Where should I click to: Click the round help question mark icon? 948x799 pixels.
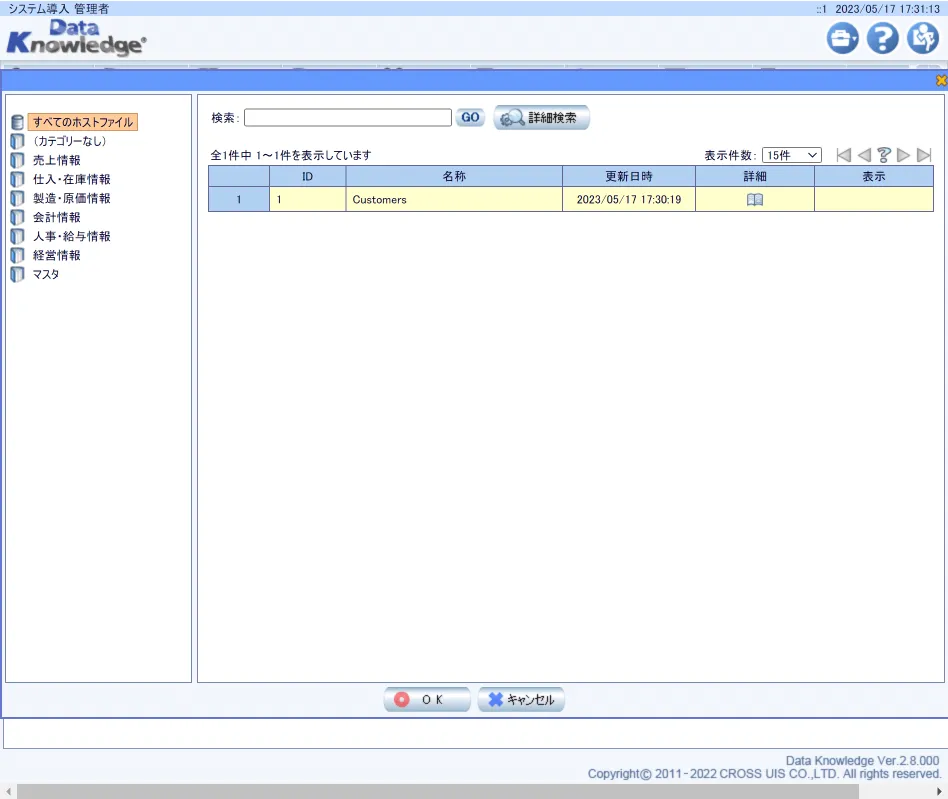[x=882, y=39]
